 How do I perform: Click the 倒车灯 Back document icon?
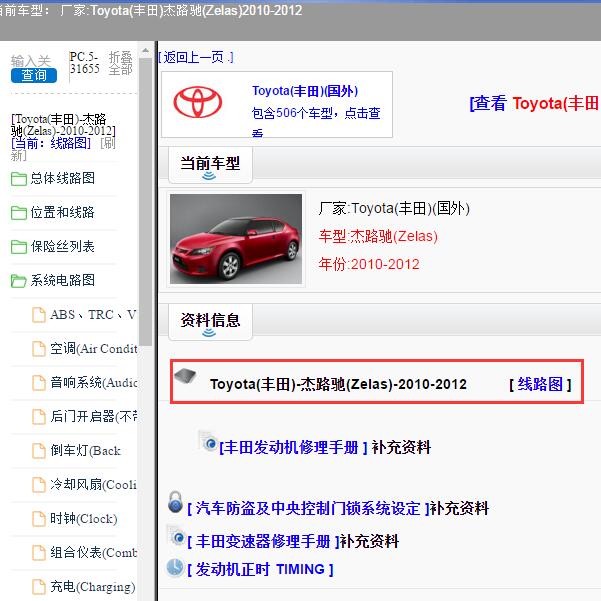38,451
